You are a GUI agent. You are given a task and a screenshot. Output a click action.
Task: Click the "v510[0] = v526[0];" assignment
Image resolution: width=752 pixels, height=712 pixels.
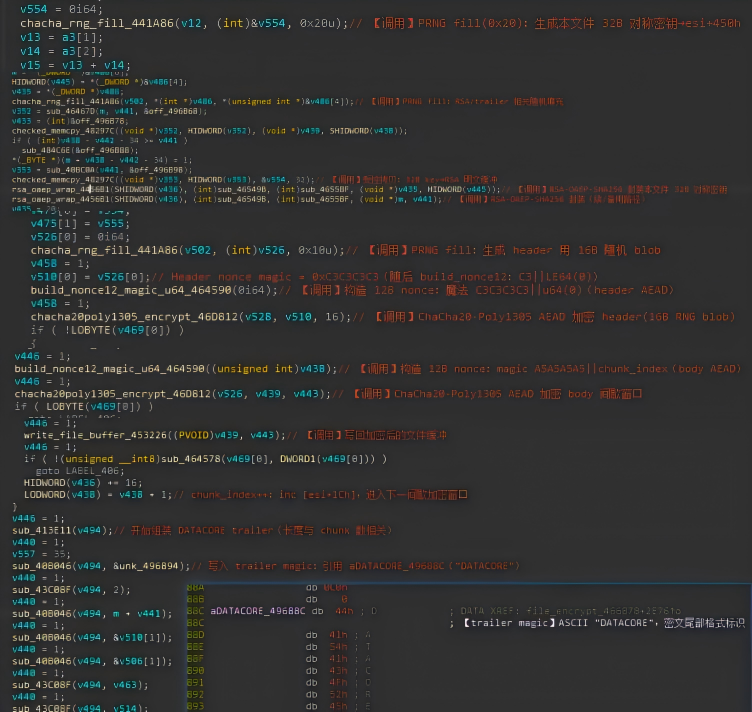(90, 277)
